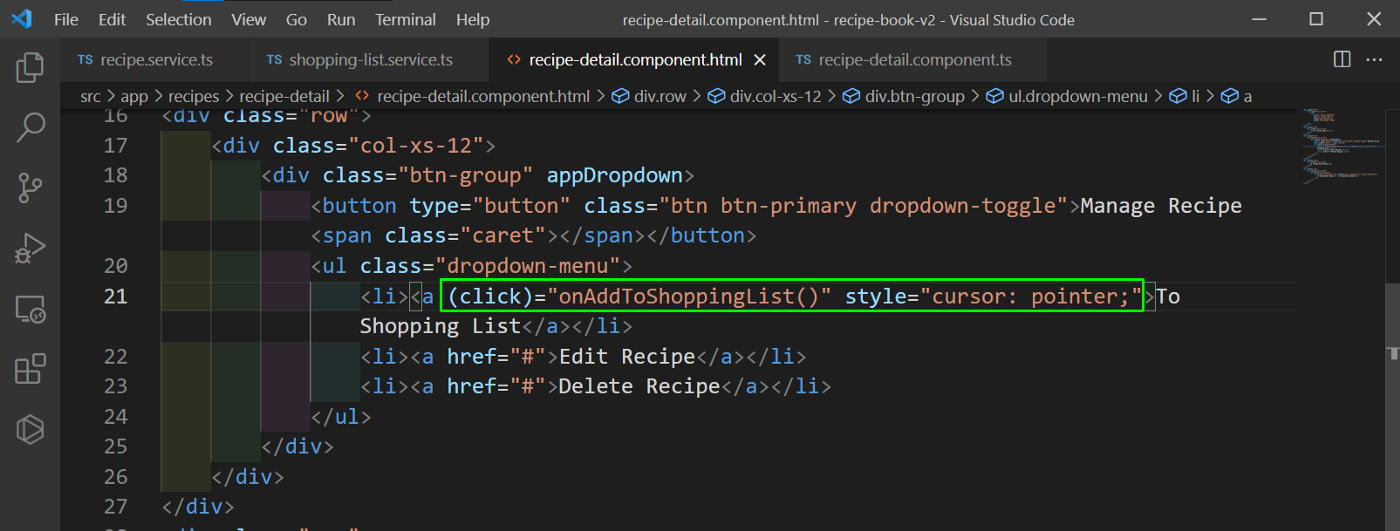
Task: Open the Remote Explorer view
Action: click(30, 309)
